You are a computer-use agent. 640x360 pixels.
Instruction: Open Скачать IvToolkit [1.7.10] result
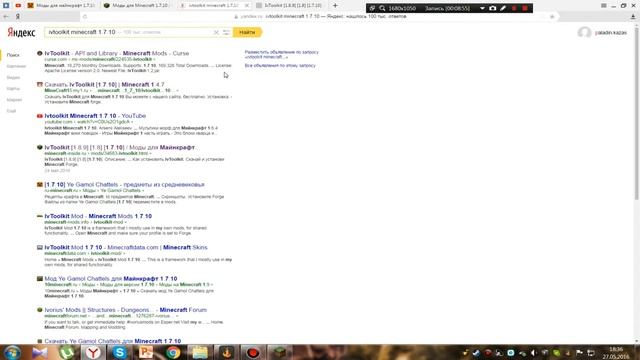coord(104,84)
